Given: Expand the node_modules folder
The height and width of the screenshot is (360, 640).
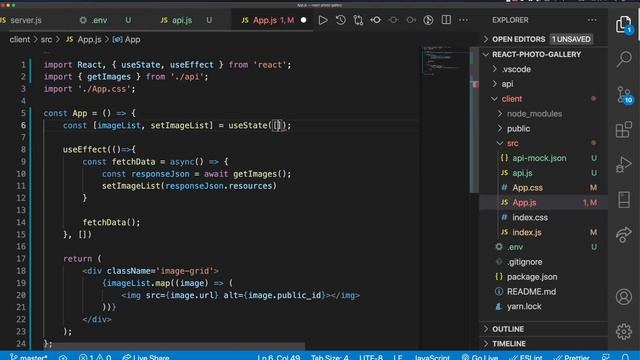Looking at the screenshot, I should tap(543, 113).
